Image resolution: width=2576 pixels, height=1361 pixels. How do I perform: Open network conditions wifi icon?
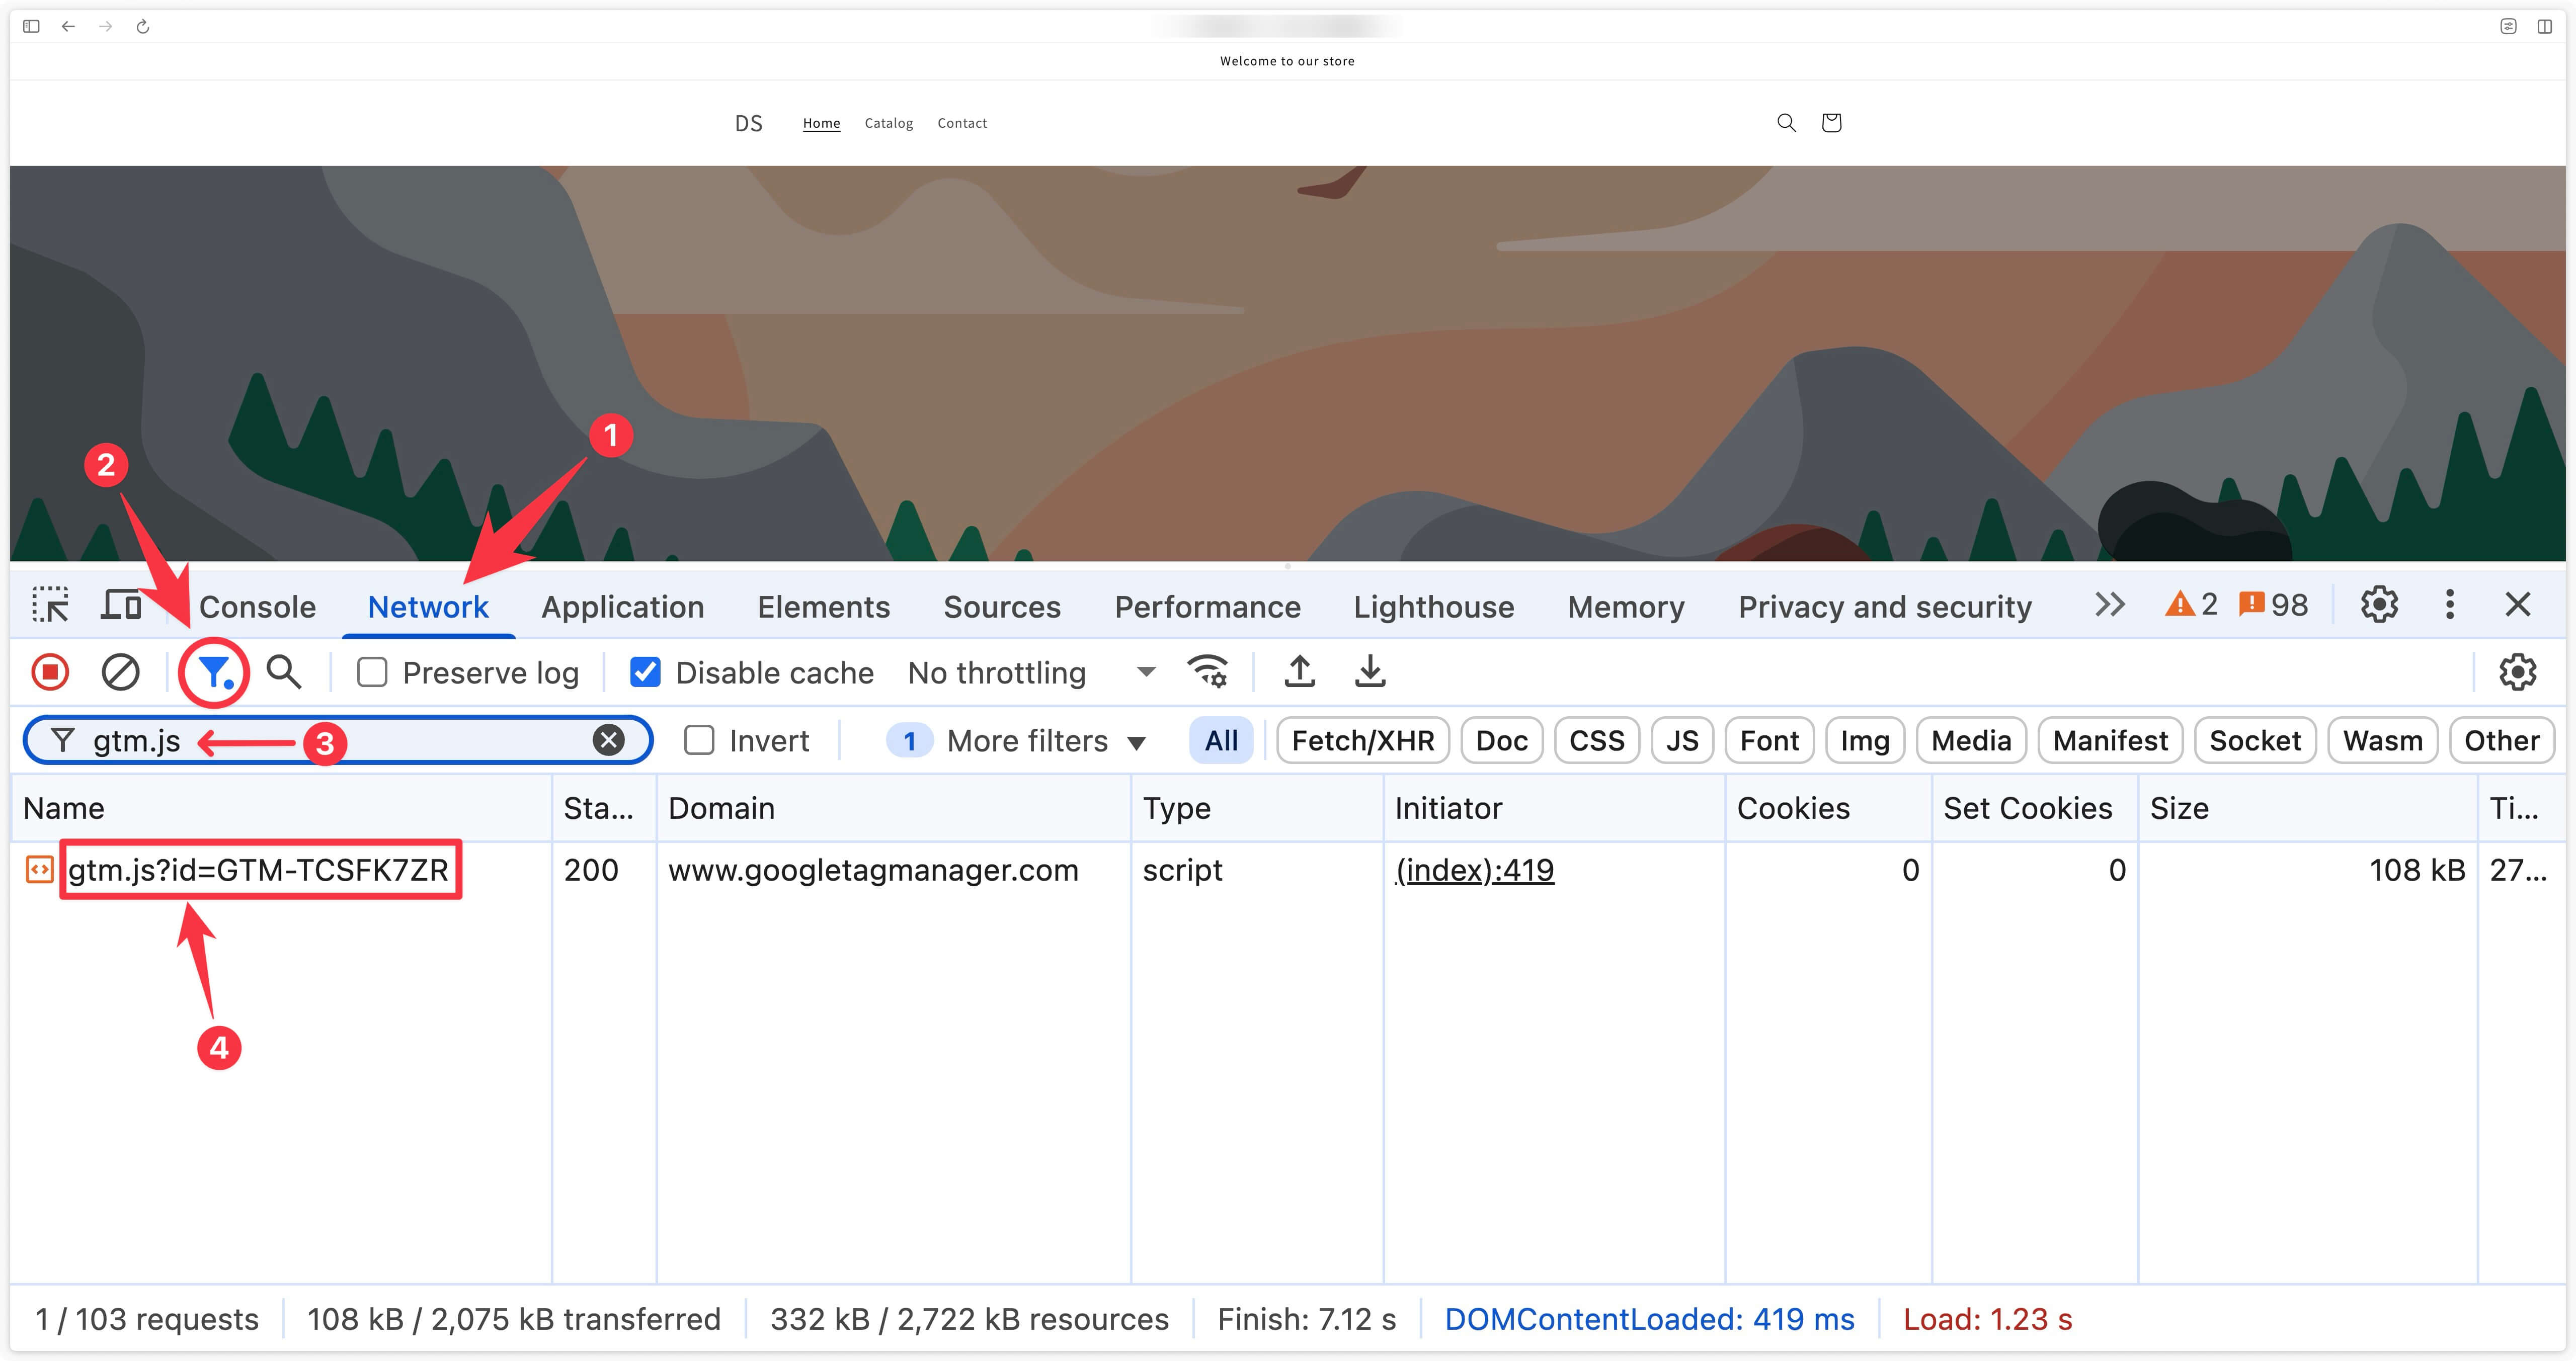point(1207,672)
